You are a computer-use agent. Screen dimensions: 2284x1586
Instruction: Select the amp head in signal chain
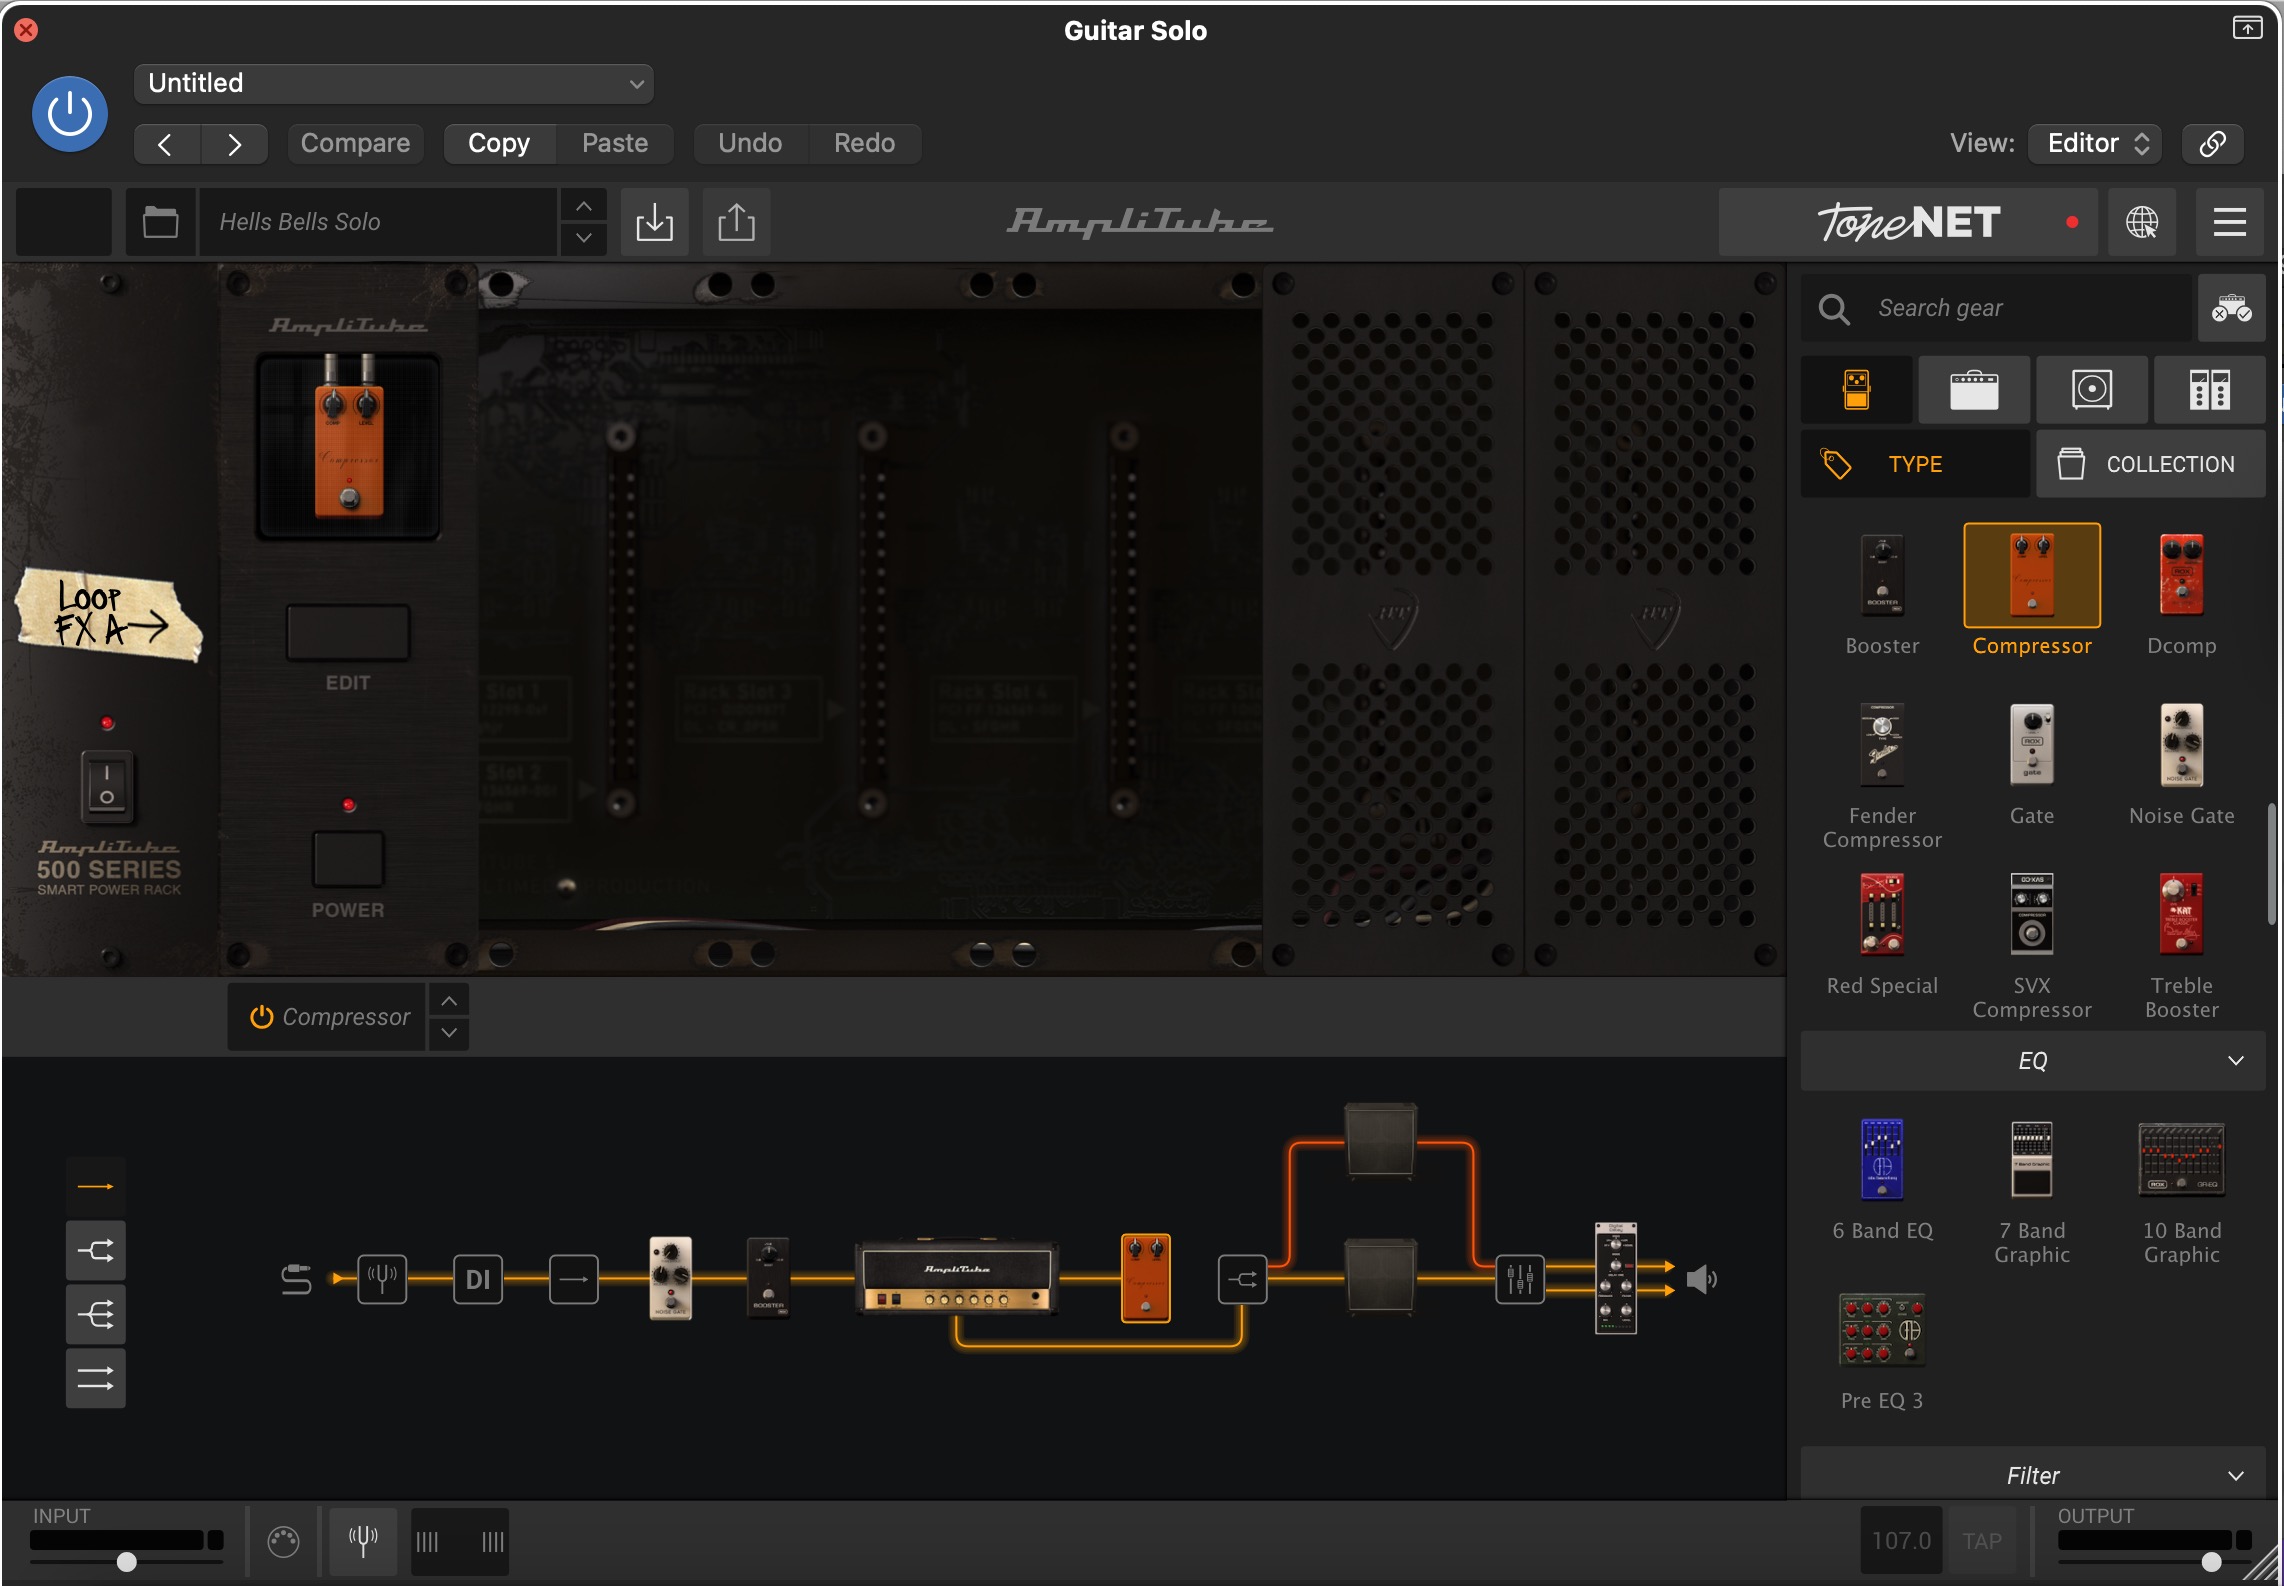pos(957,1279)
